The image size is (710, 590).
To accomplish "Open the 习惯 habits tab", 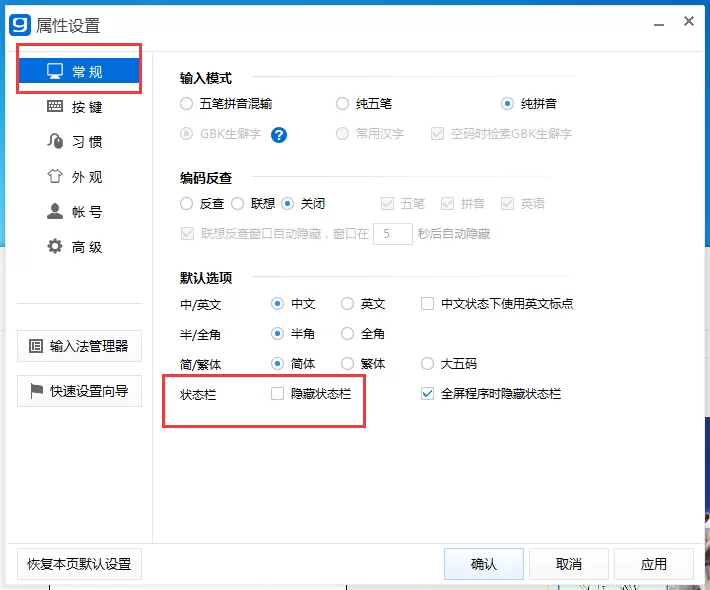I will click(x=75, y=142).
